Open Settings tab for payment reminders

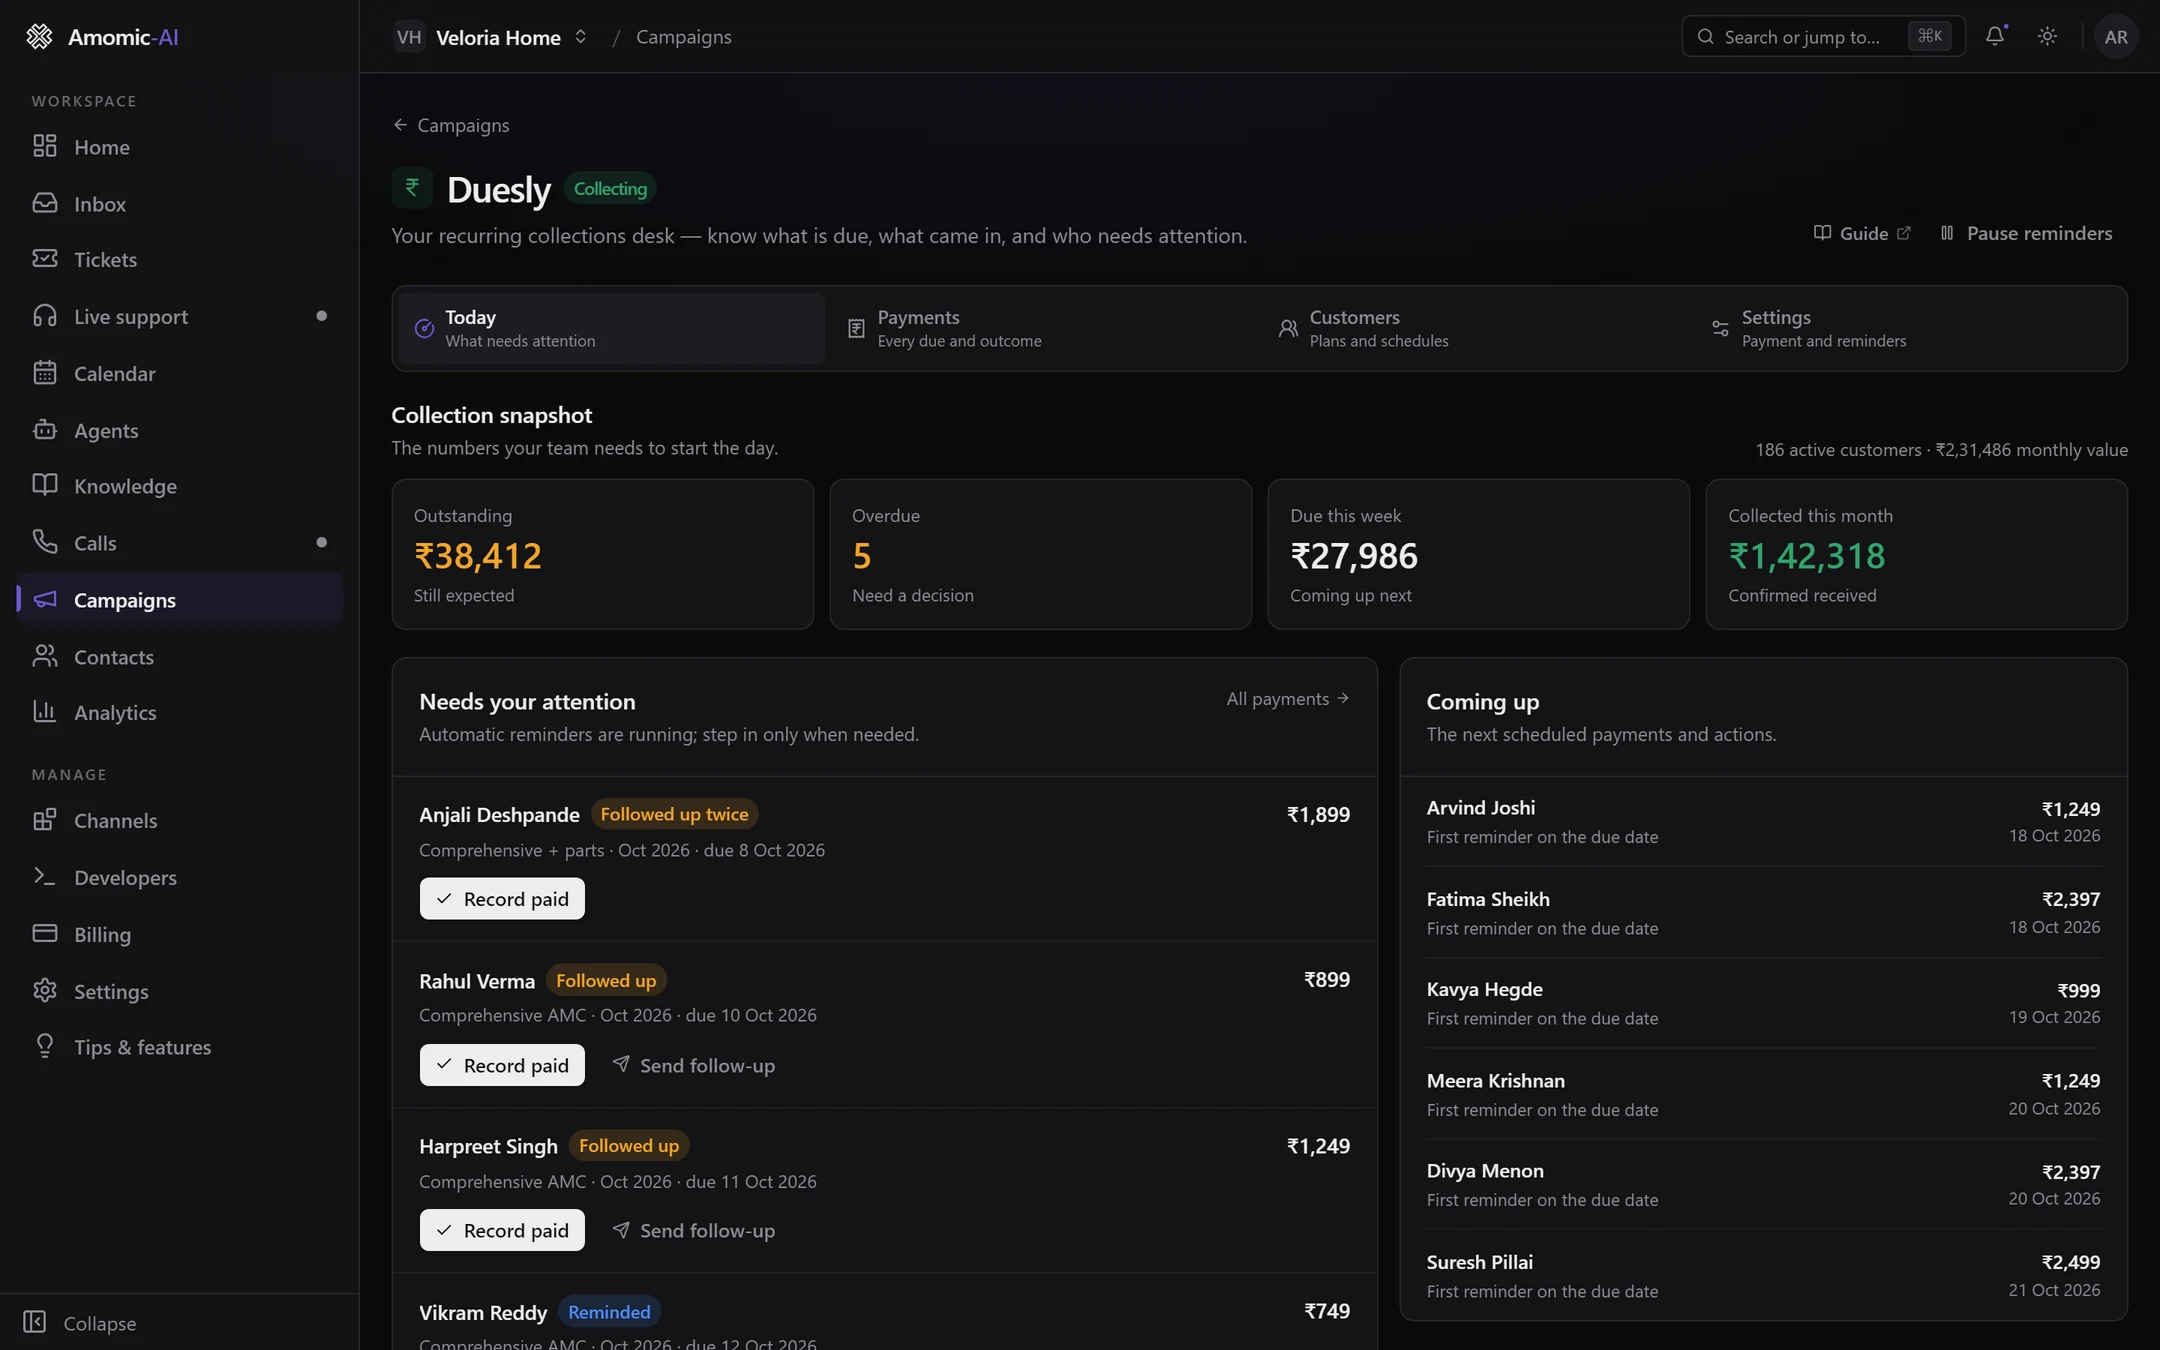[1907, 328]
